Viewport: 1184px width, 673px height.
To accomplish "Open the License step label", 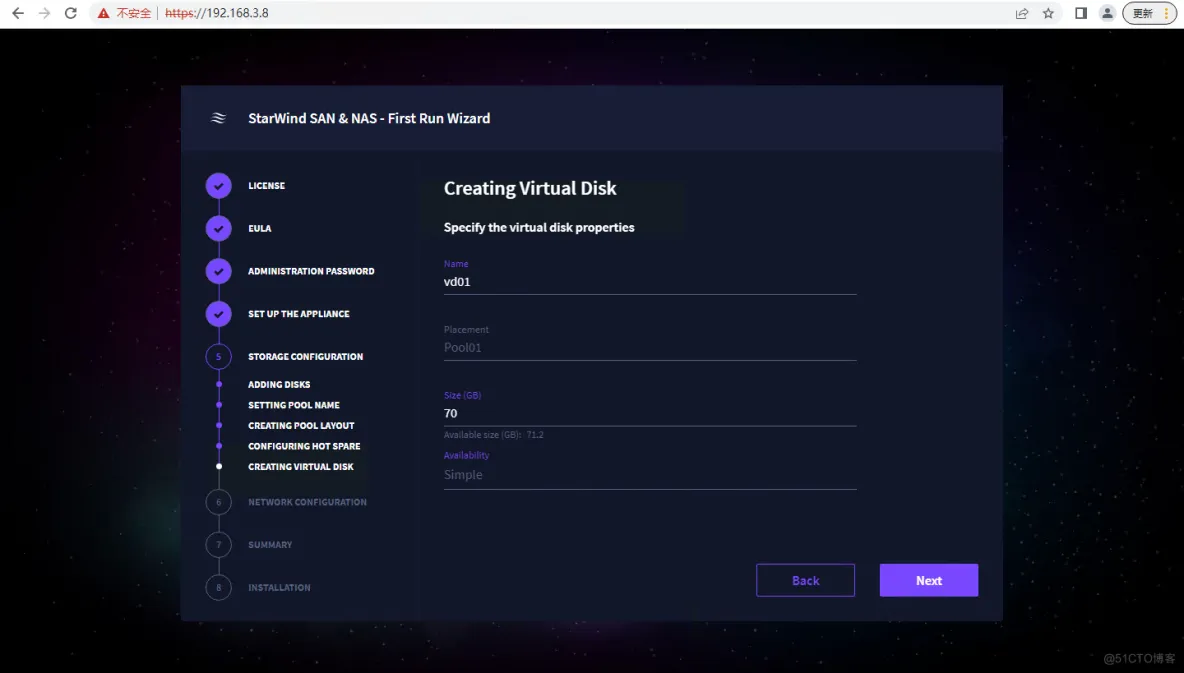I will point(267,186).
